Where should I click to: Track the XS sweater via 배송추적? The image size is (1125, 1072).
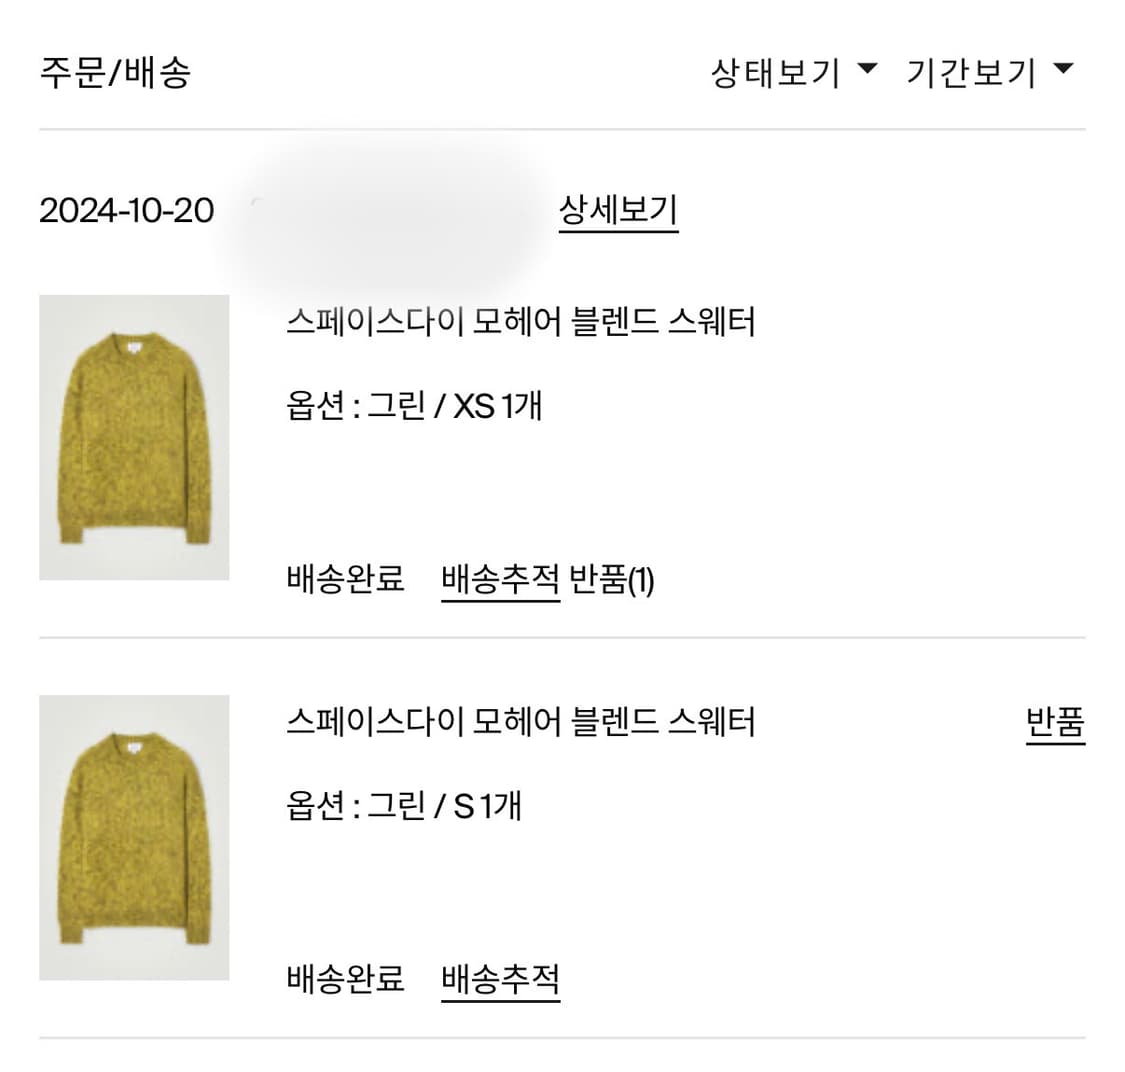502,576
